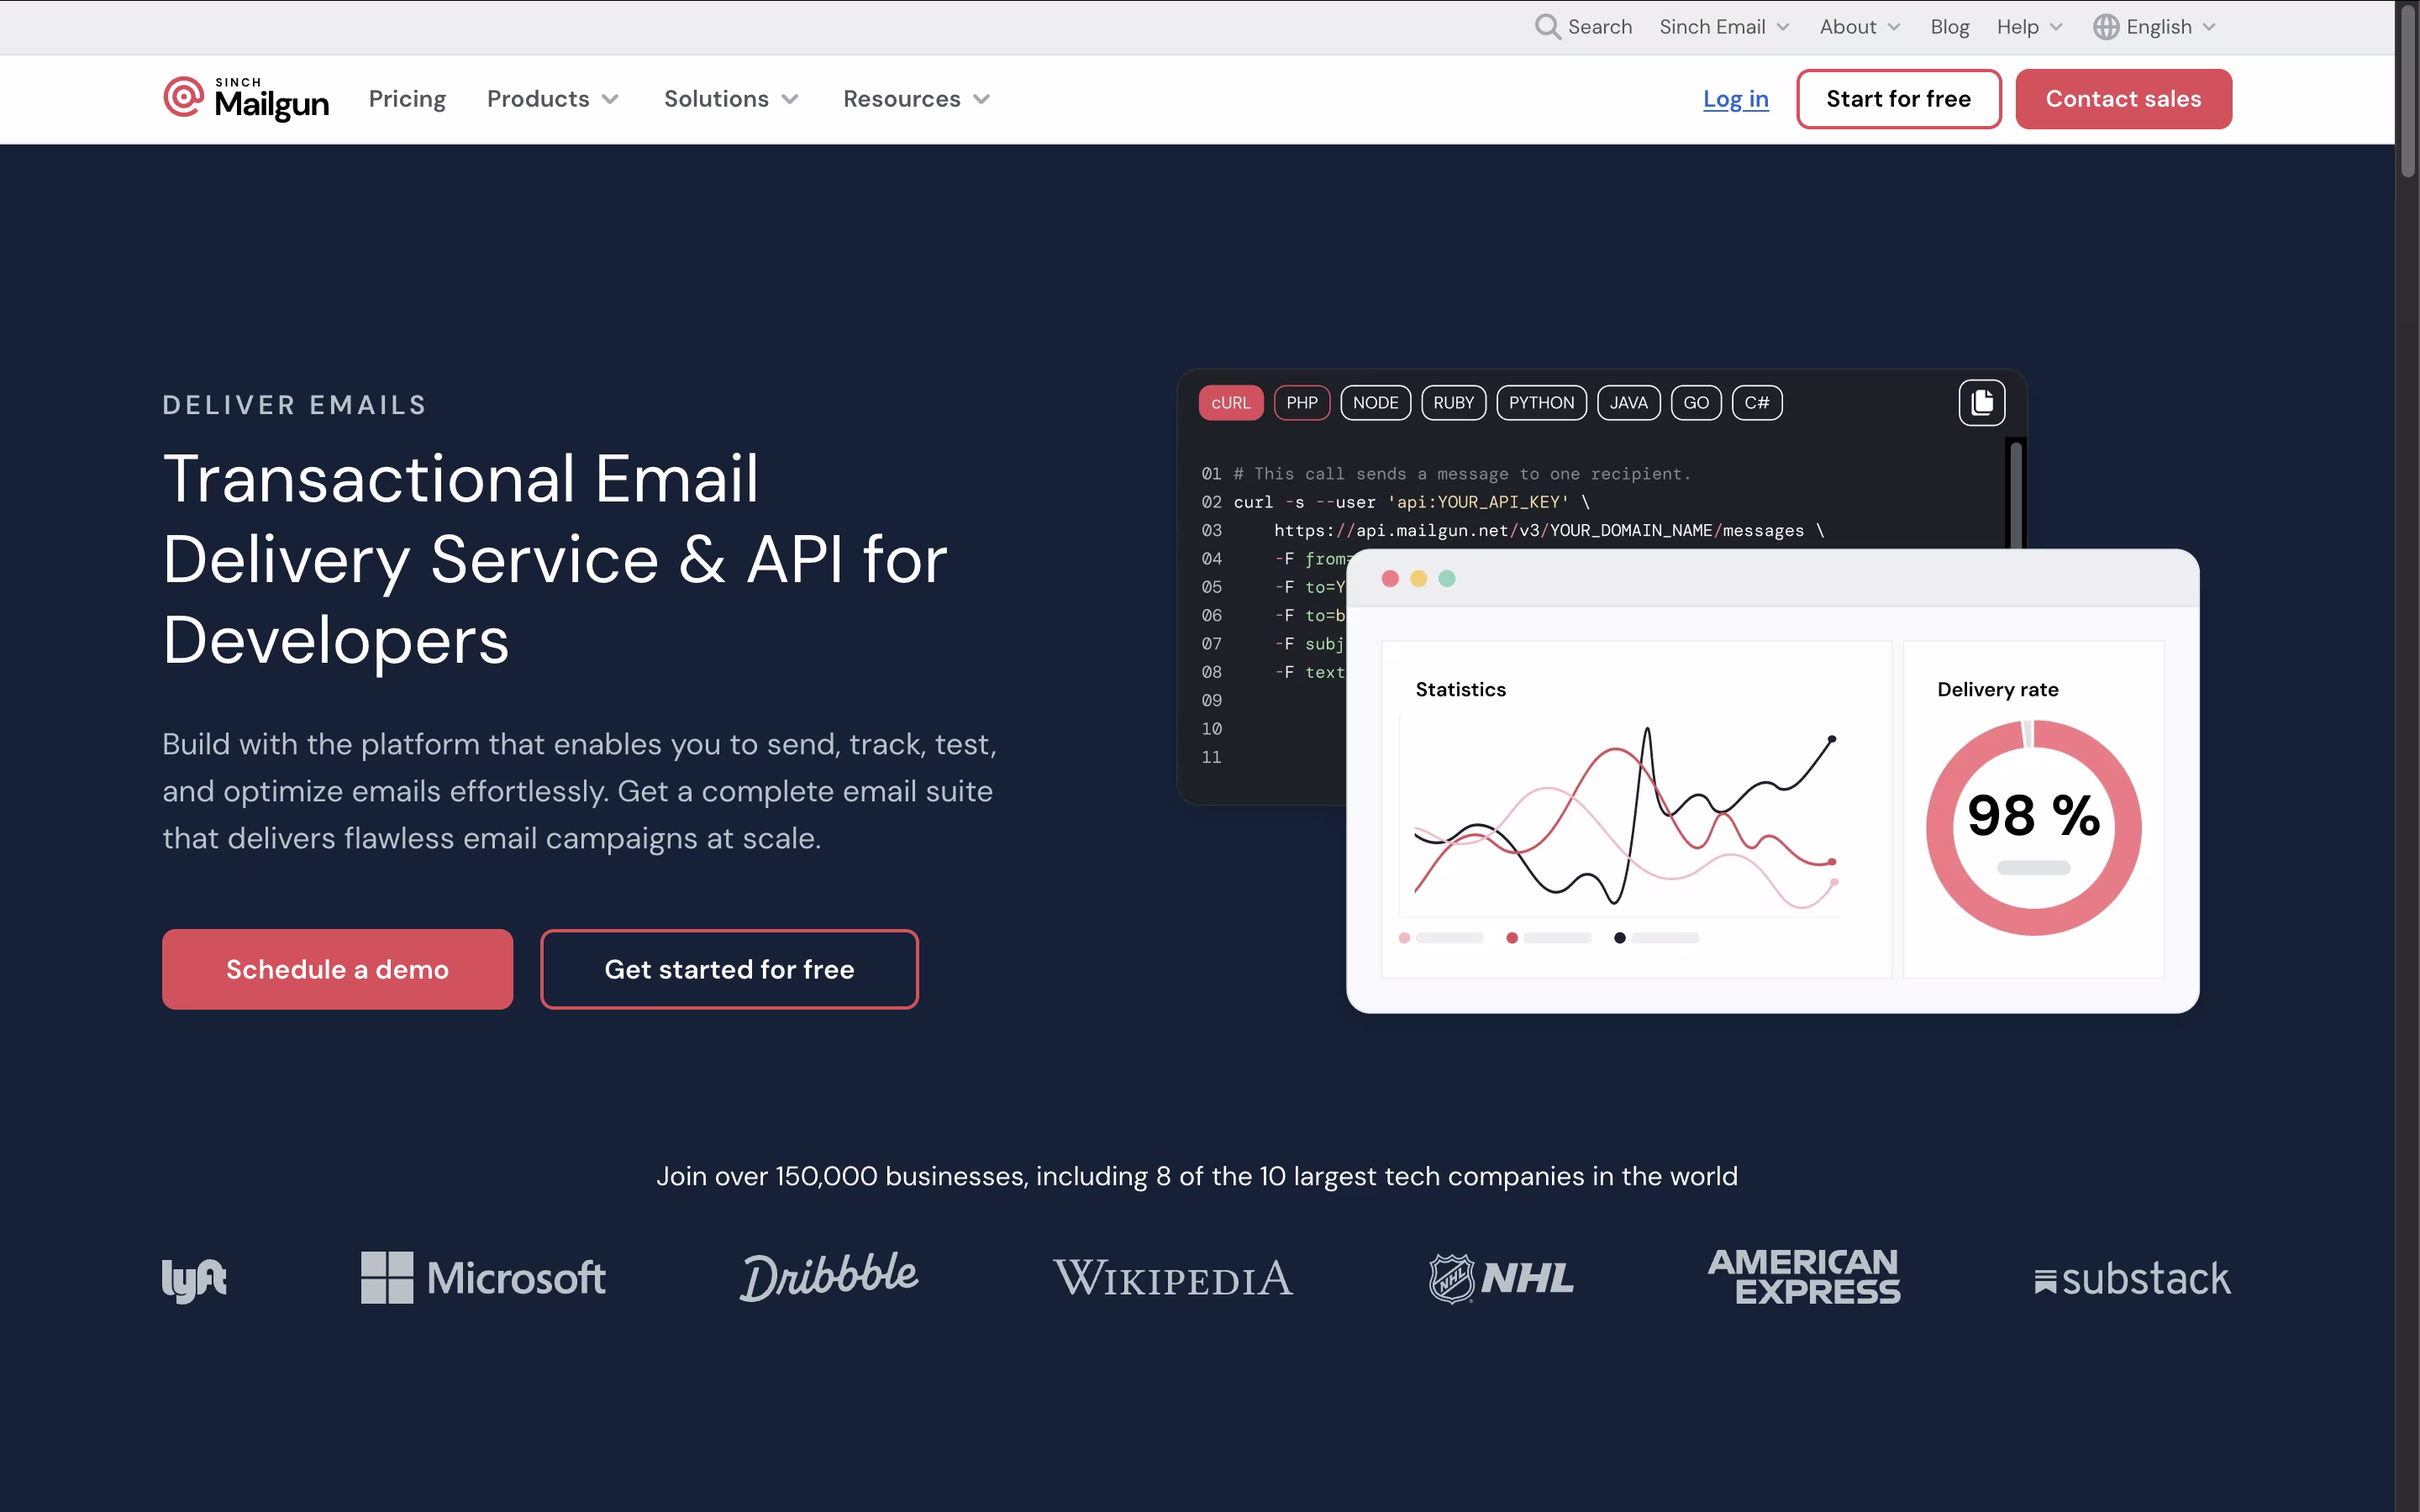2420x1512 pixels.
Task: Select the PHP code tab
Action: 1302,403
